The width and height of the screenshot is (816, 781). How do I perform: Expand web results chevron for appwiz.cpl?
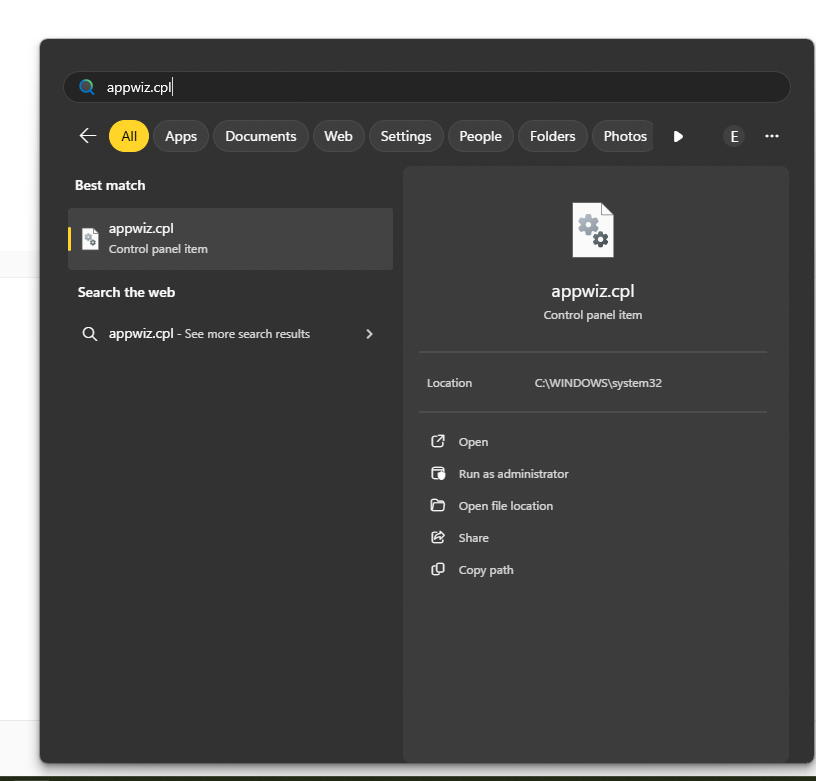369,334
